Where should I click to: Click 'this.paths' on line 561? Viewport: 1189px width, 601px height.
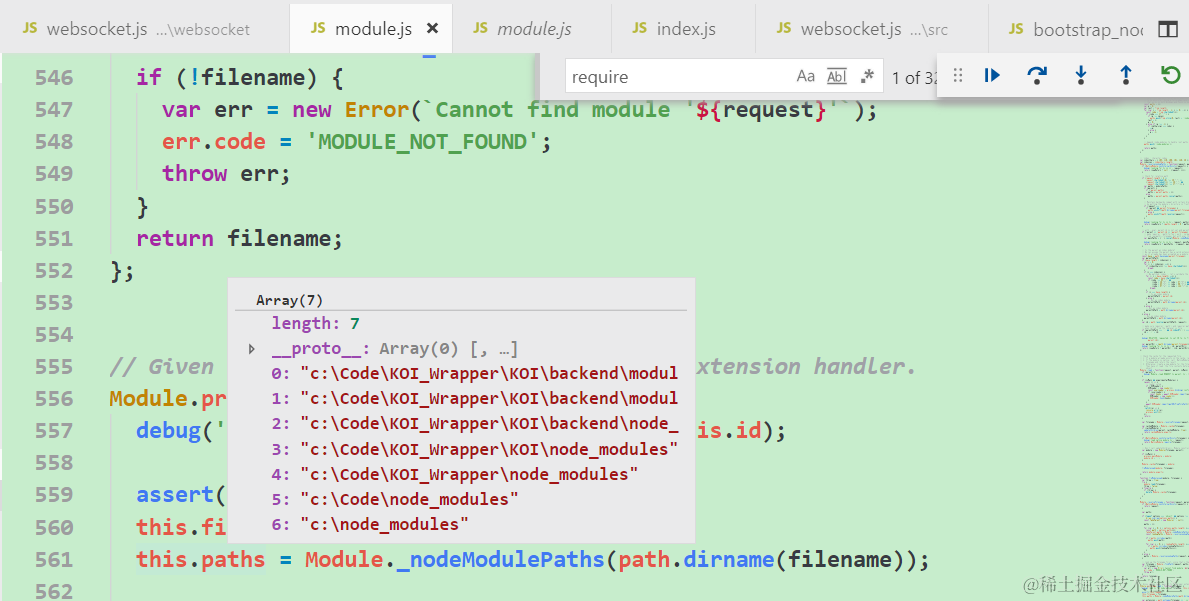pos(201,559)
